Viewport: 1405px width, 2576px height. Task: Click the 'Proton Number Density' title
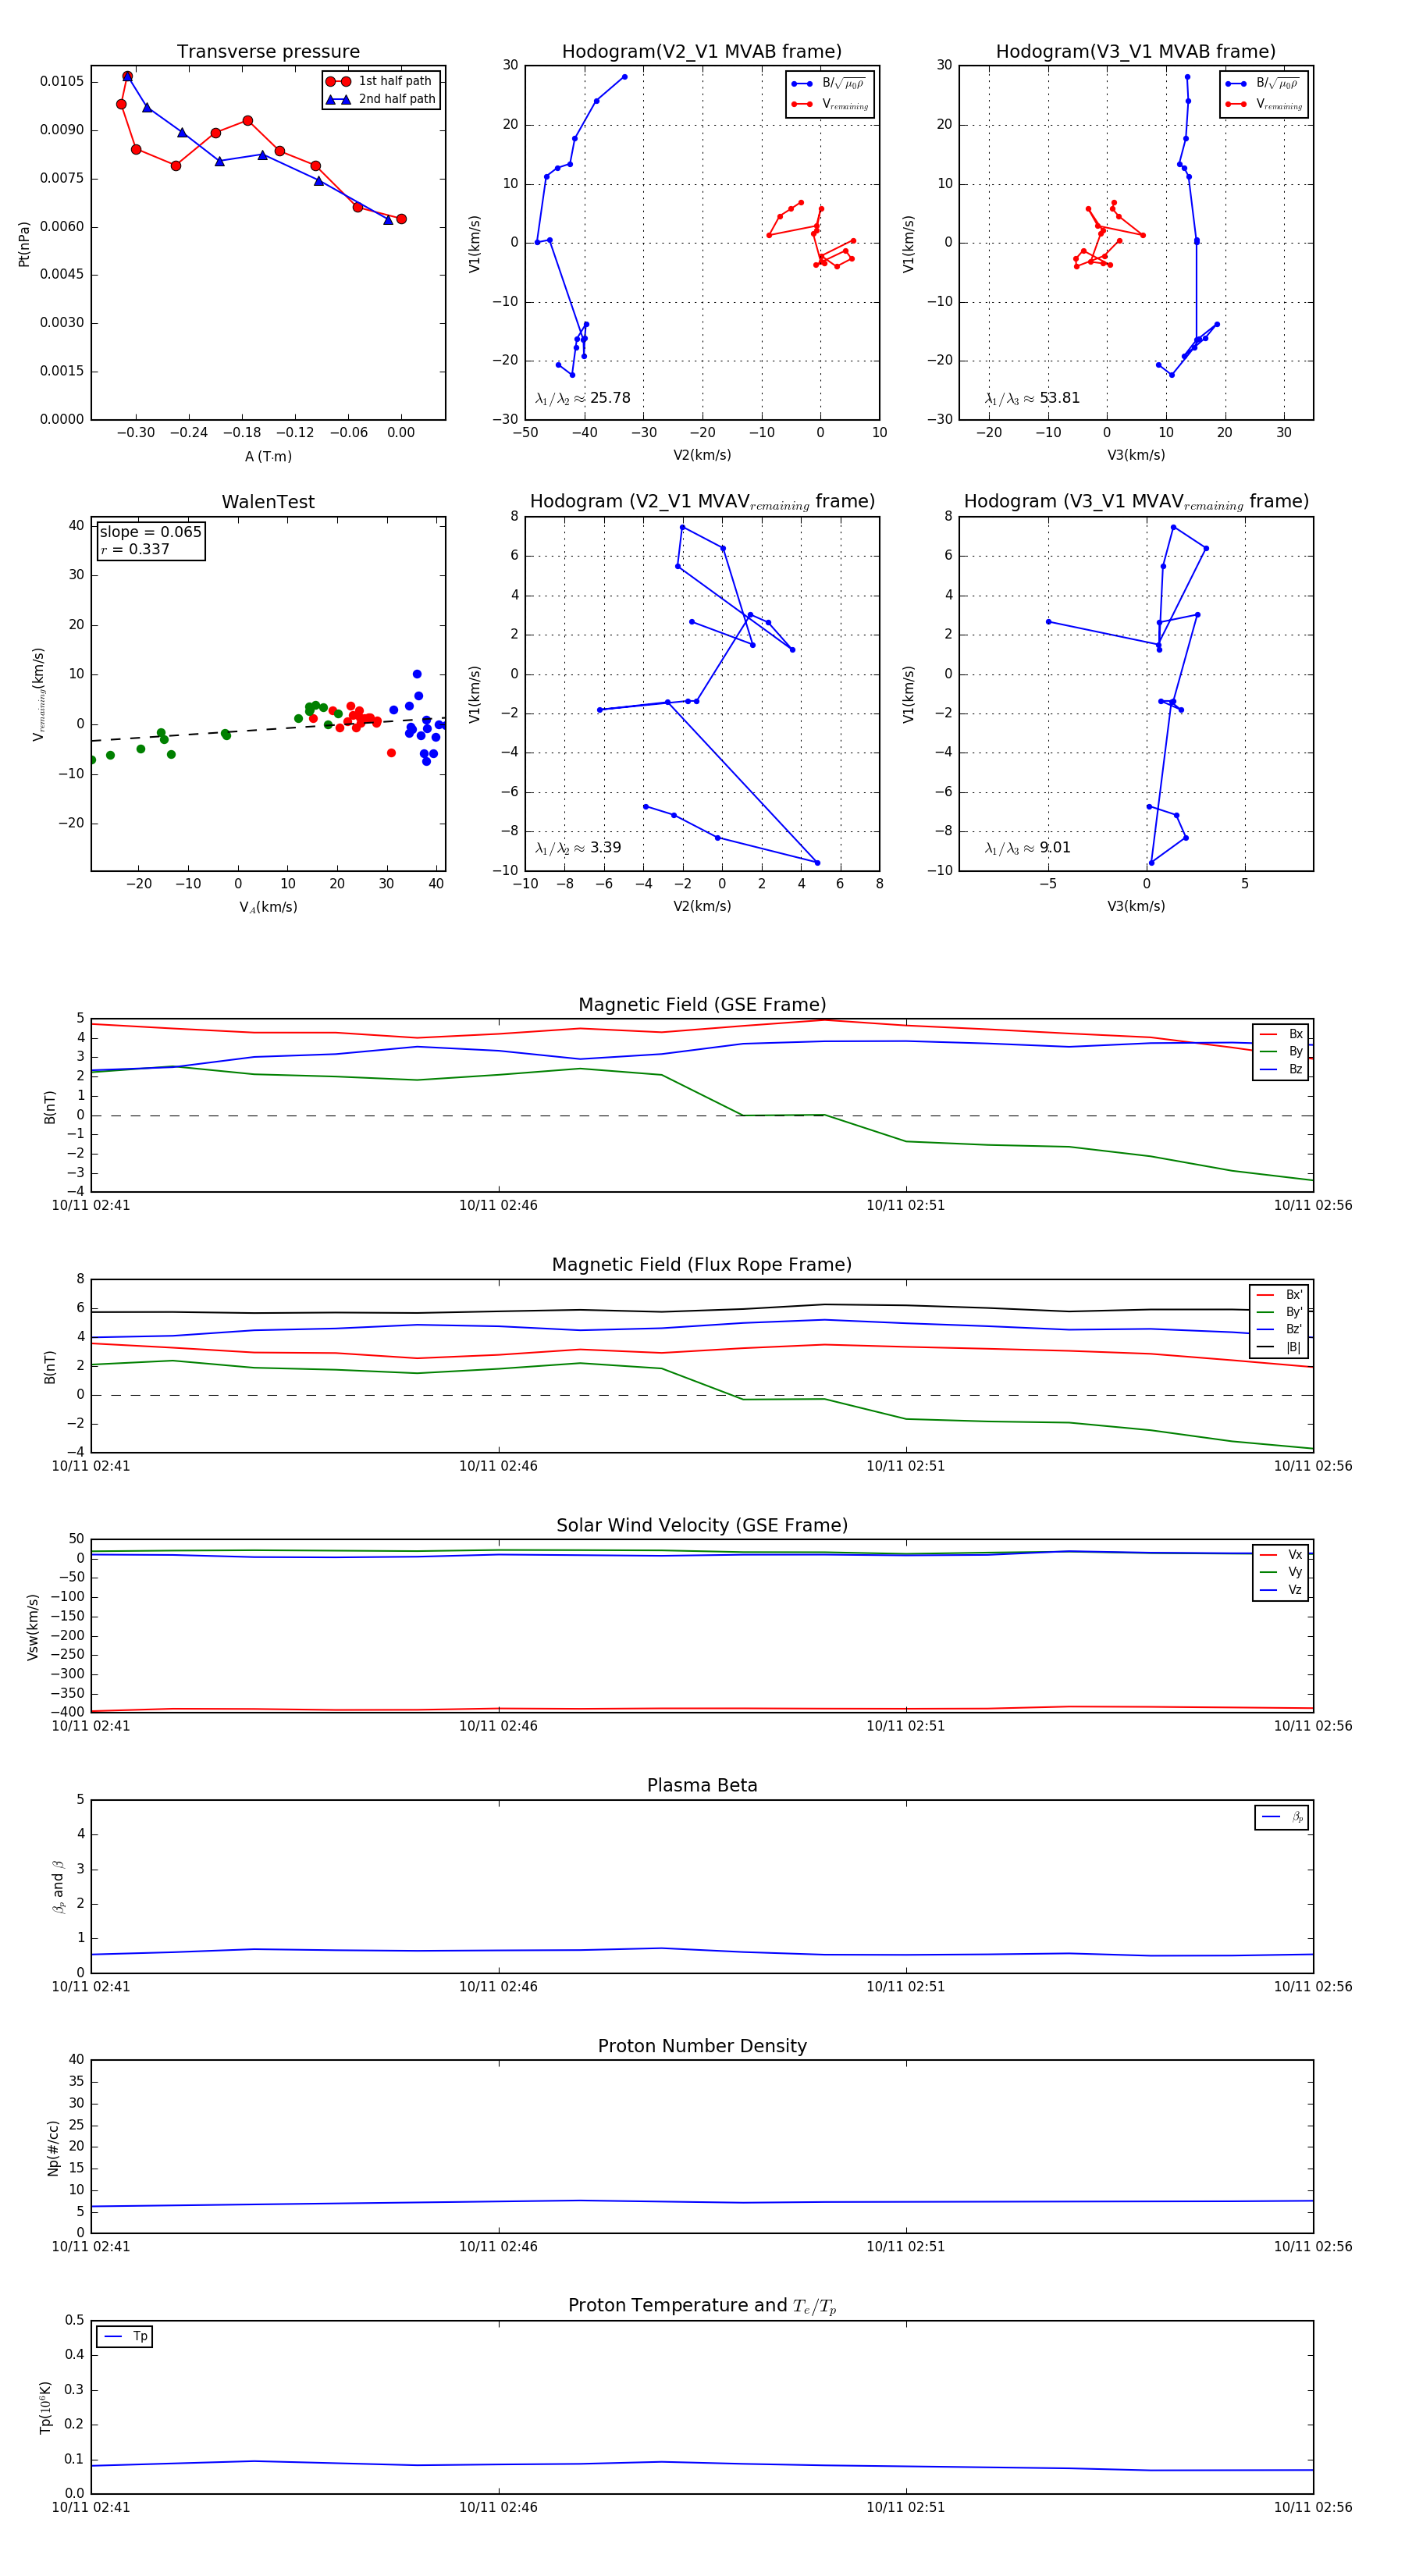[702, 2046]
